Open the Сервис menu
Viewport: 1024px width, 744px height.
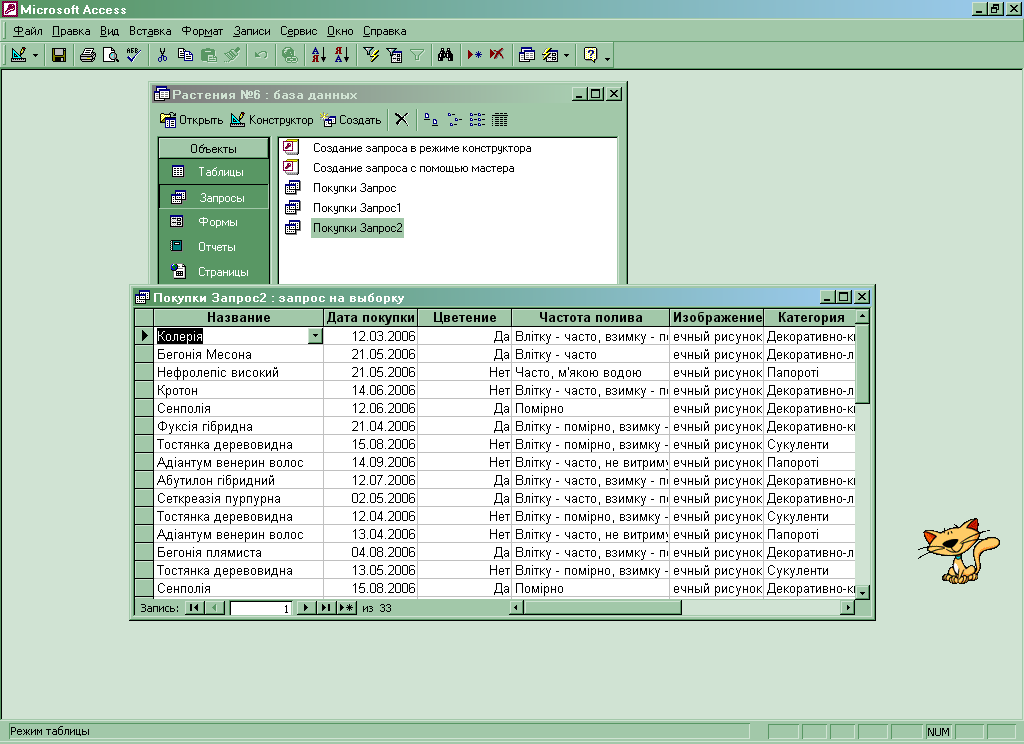(x=298, y=31)
